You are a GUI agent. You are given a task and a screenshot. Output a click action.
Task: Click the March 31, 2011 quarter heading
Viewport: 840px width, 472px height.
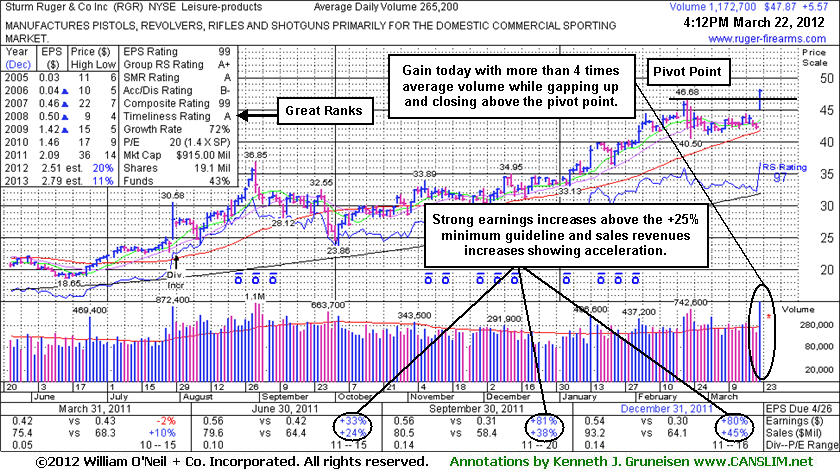tap(95, 409)
